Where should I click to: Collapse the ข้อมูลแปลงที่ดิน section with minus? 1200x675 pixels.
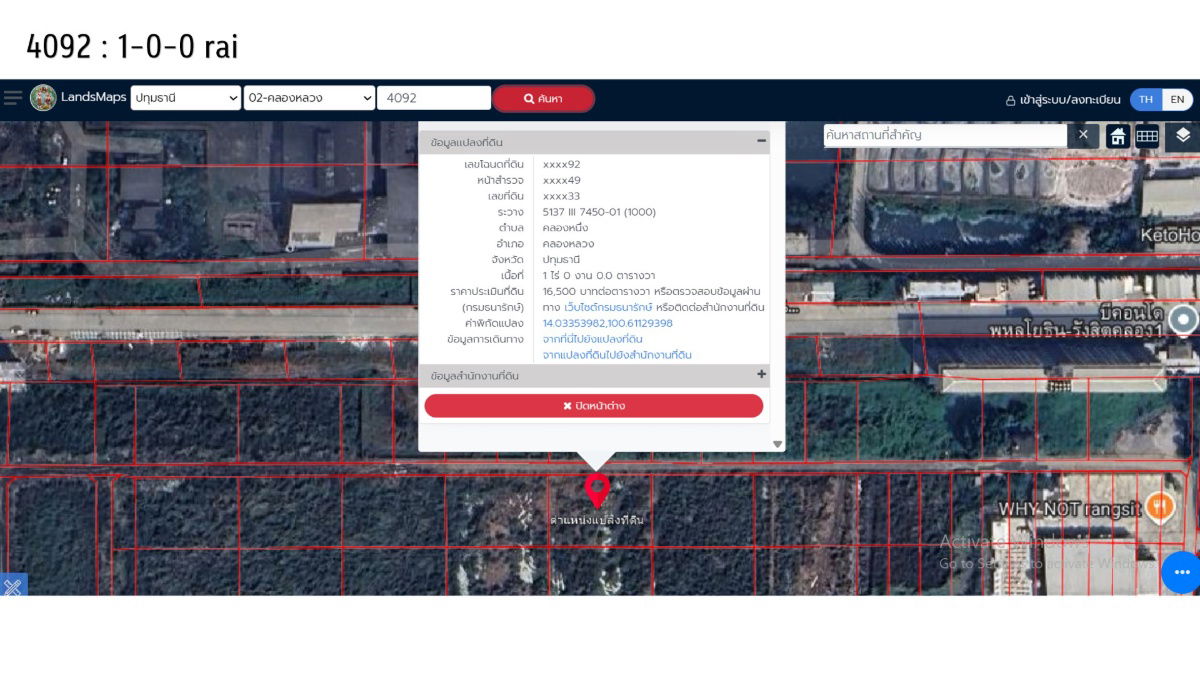(761, 142)
